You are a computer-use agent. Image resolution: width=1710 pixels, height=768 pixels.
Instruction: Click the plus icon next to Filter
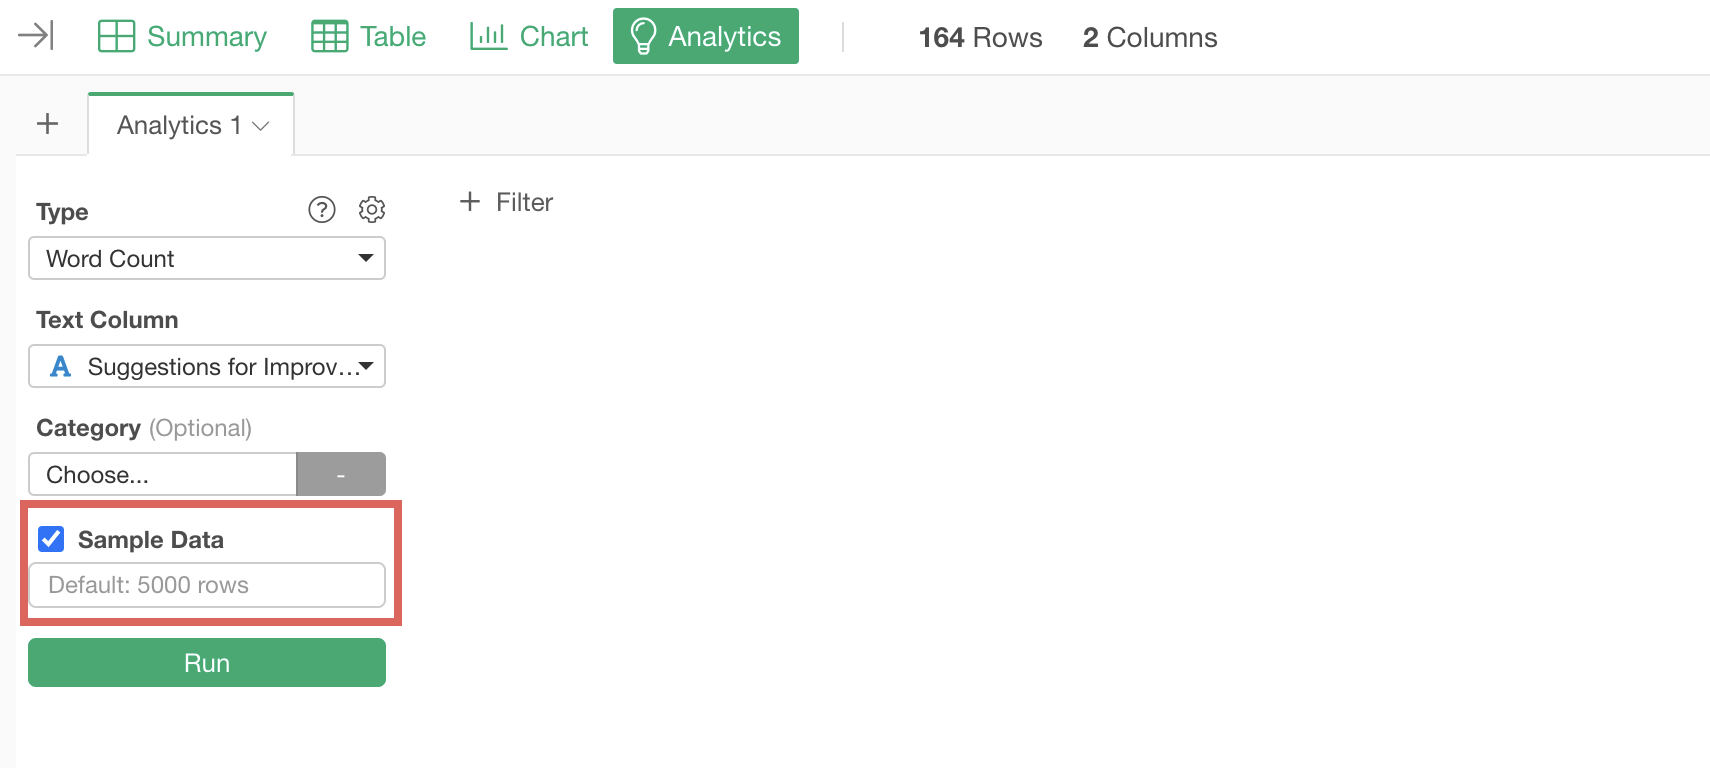coord(470,202)
